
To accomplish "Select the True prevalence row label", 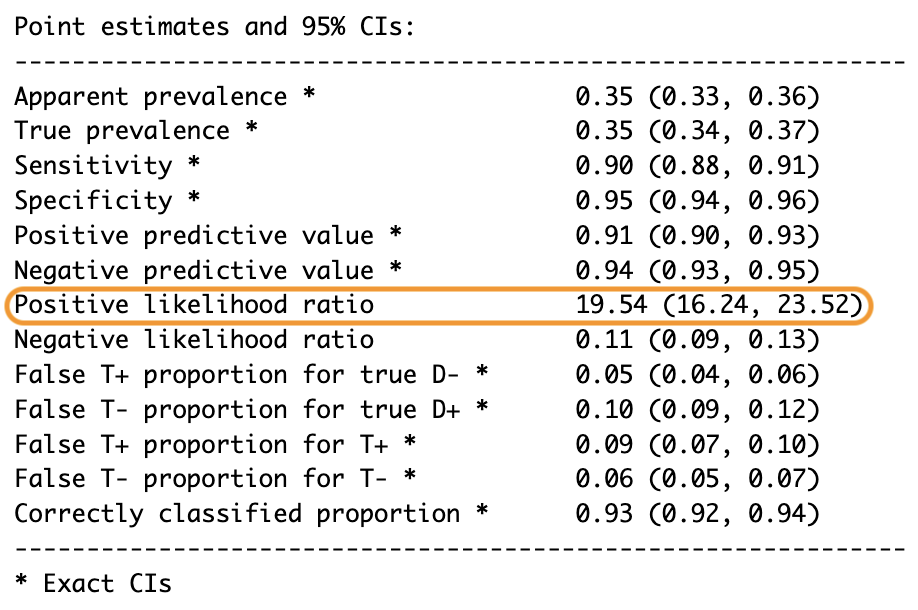I will (x=122, y=131).
